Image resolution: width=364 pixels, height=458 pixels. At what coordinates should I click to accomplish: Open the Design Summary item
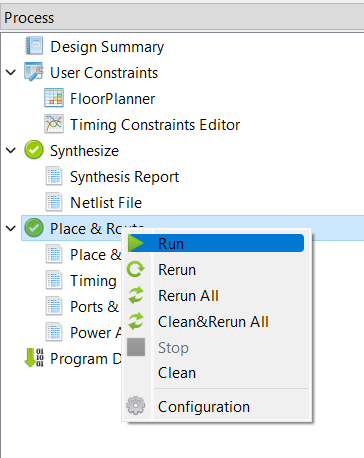coord(107,47)
